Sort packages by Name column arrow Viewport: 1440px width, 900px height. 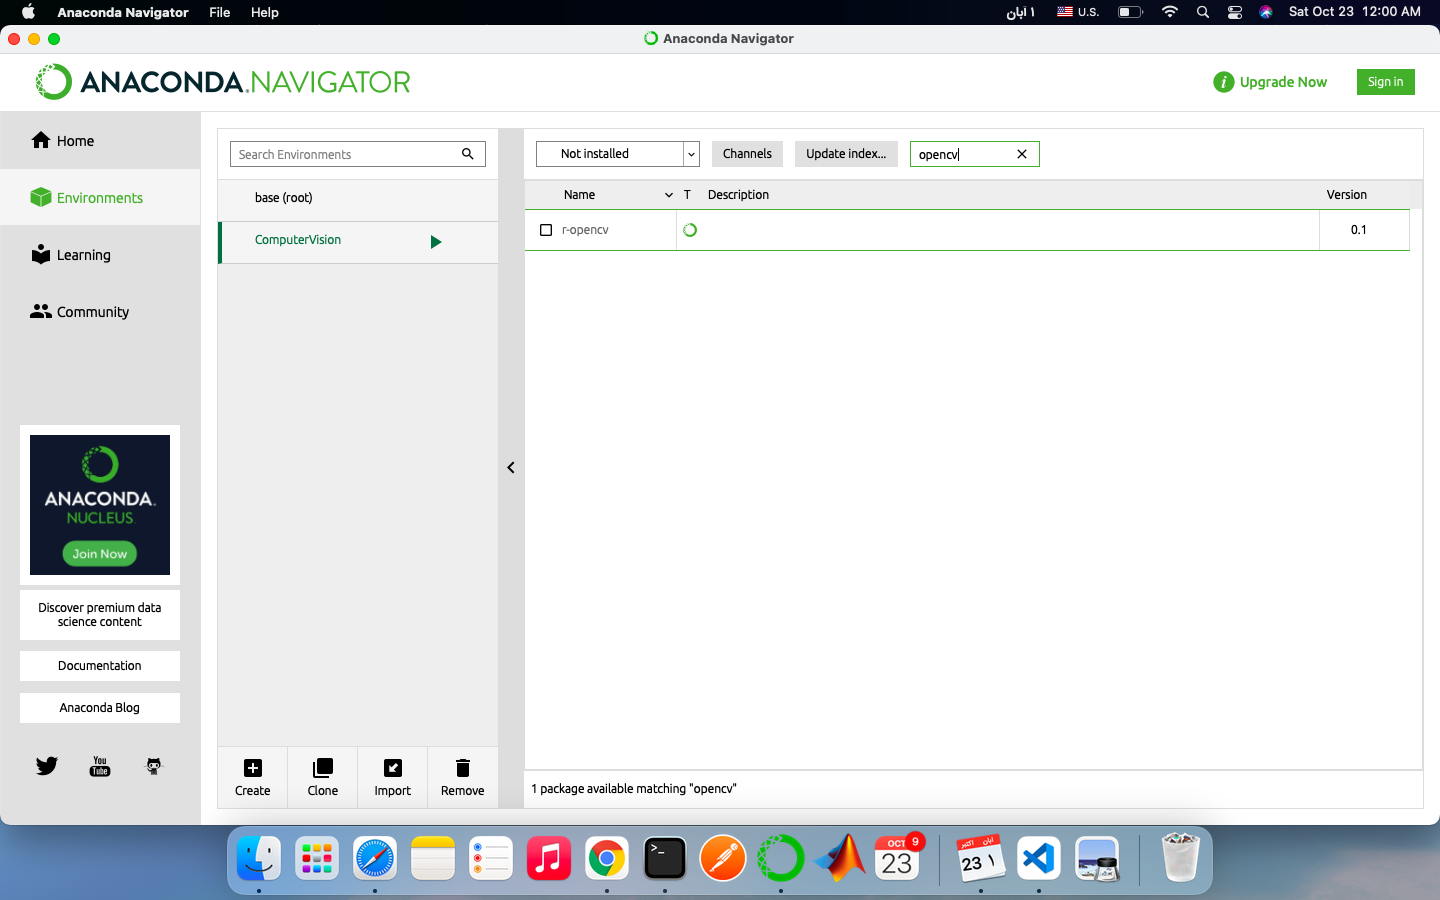coord(669,195)
